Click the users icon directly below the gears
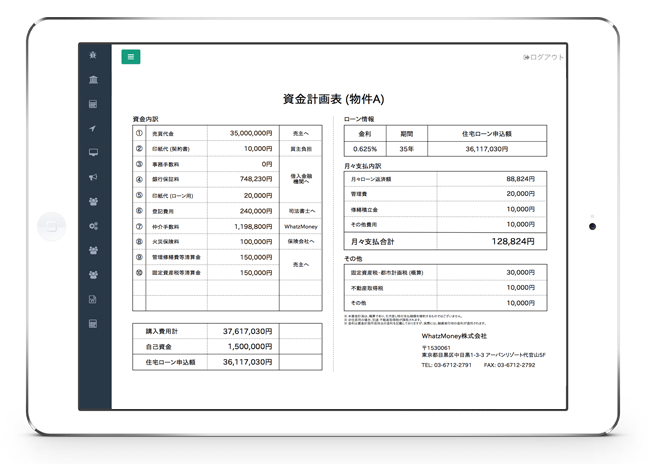650x464 pixels. (x=93, y=250)
